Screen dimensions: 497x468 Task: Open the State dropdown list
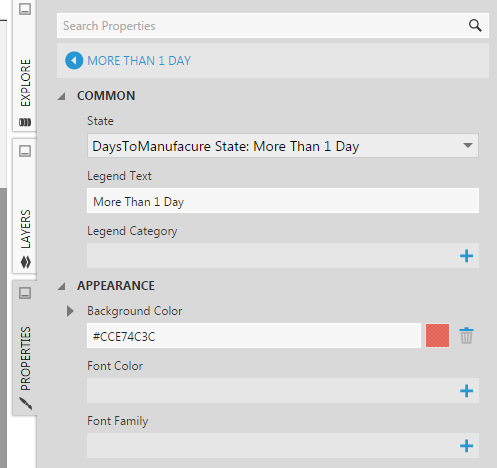point(283,146)
